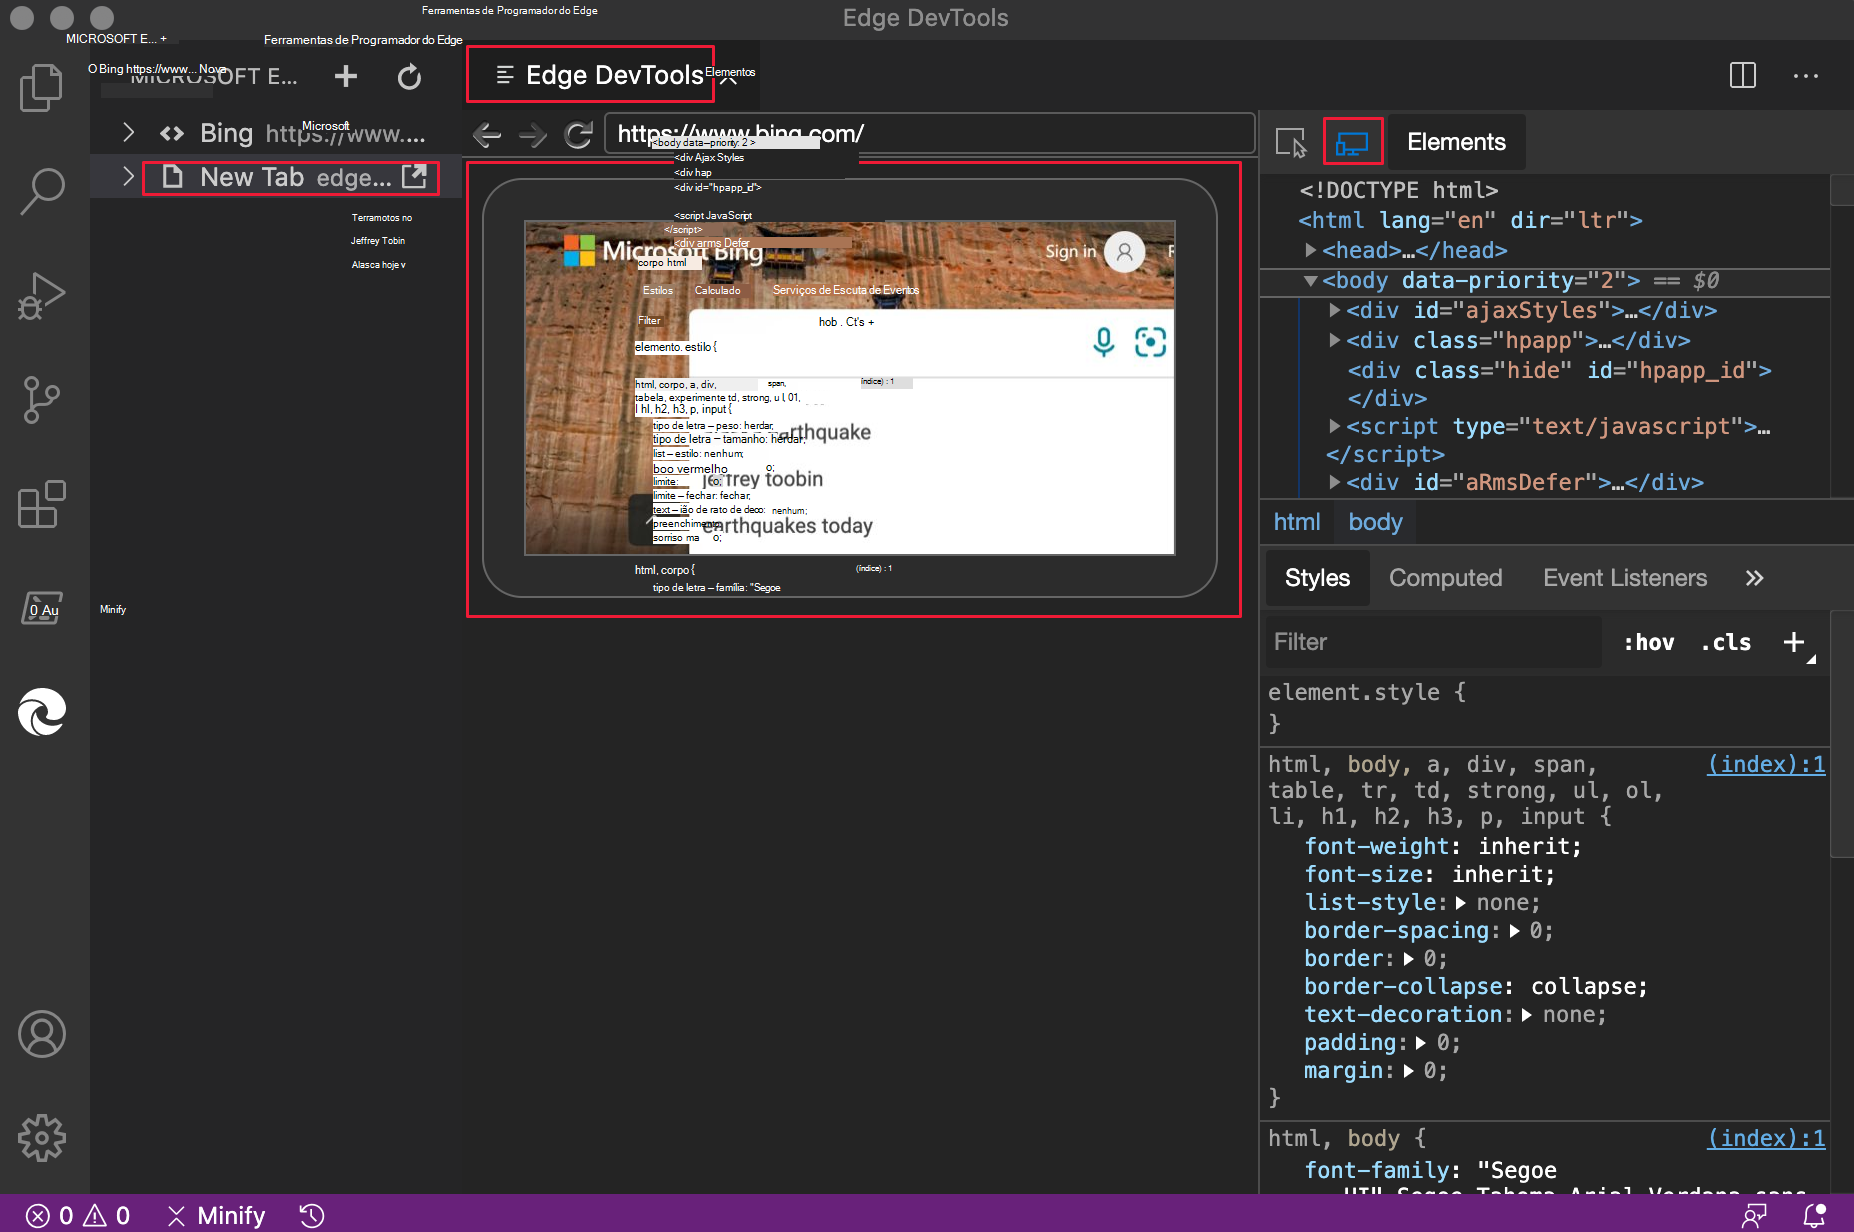The height and width of the screenshot is (1232, 1854).
Task: Open New Tab target in external window icon
Action: (414, 177)
